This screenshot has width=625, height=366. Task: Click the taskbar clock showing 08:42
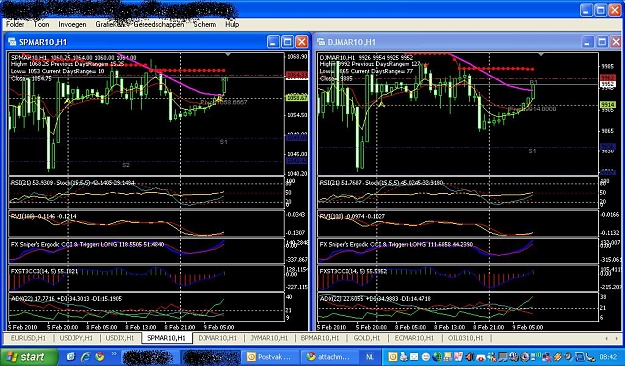(608, 357)
